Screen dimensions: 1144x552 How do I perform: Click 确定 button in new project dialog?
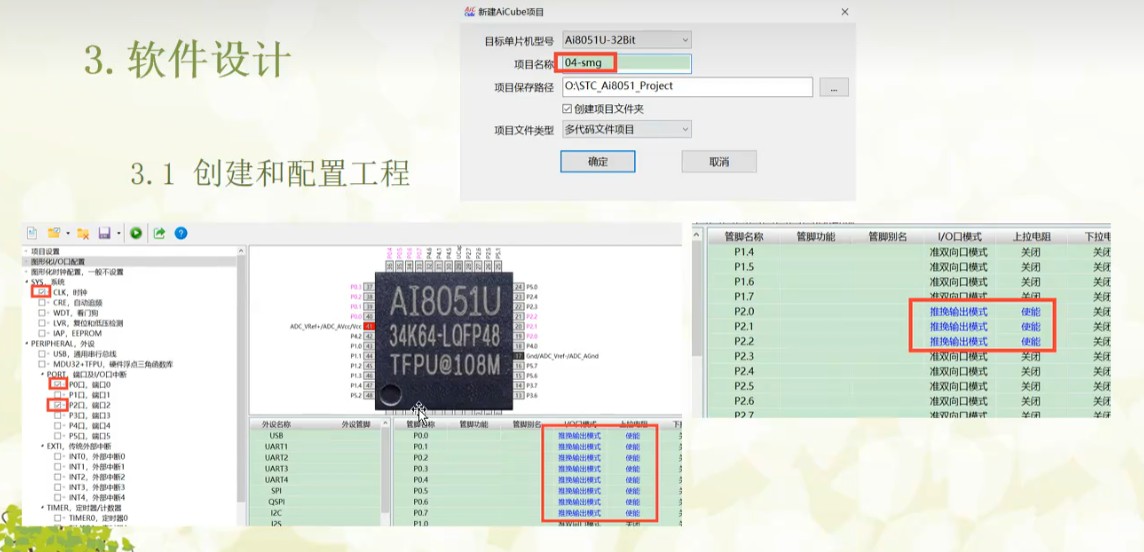point(598,162)
